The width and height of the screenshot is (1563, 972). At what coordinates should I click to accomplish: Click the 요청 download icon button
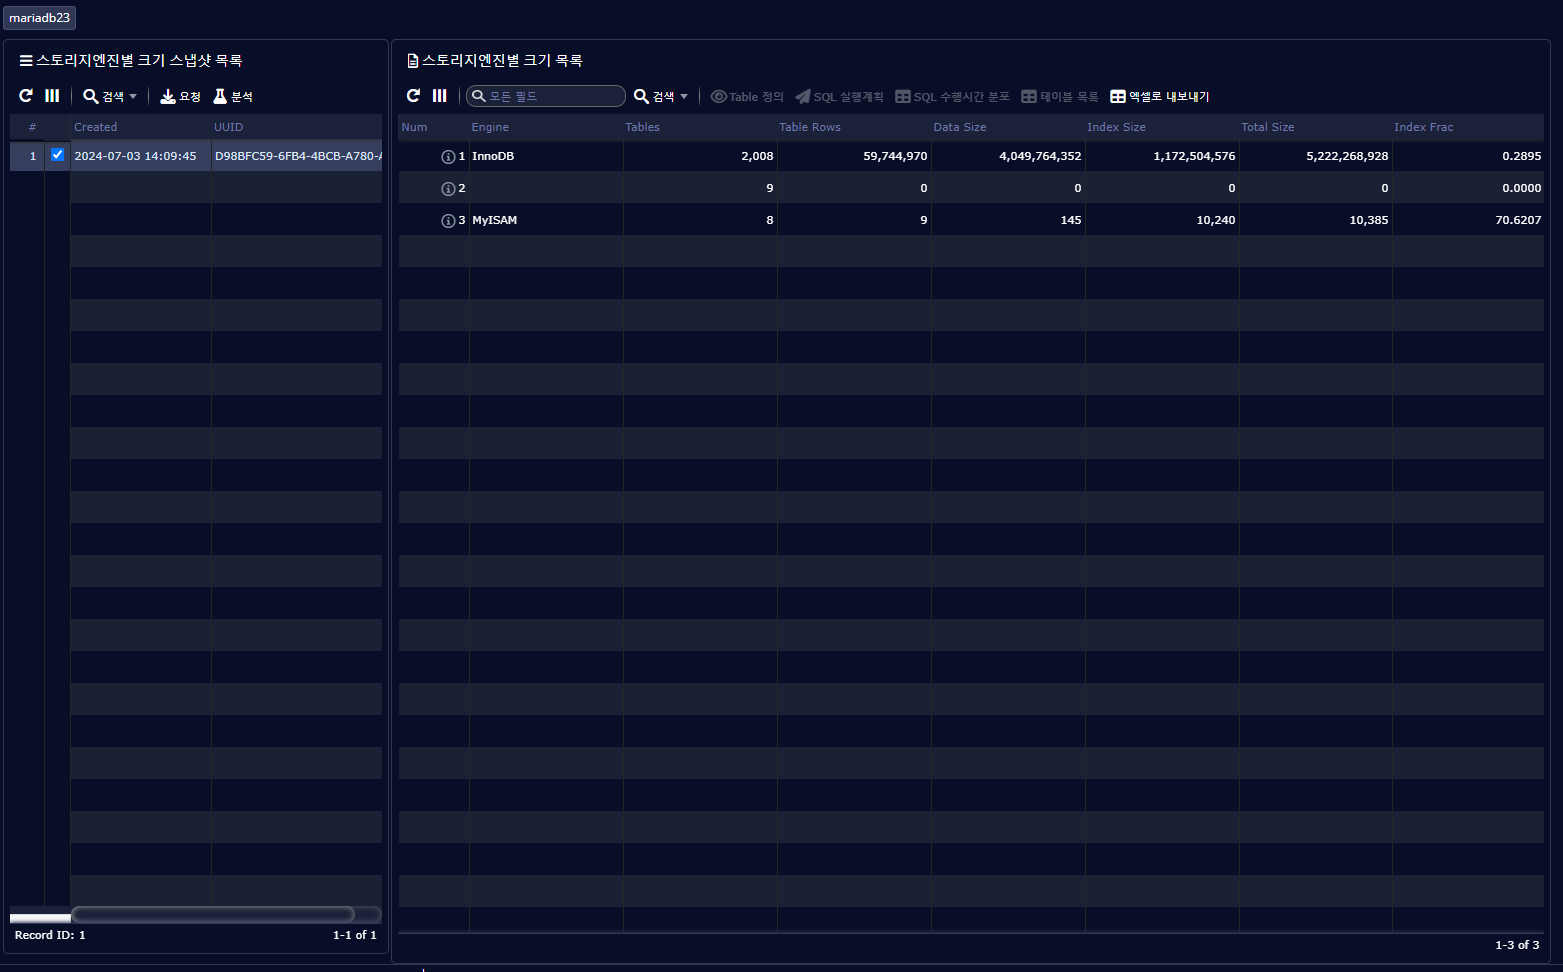181,96
